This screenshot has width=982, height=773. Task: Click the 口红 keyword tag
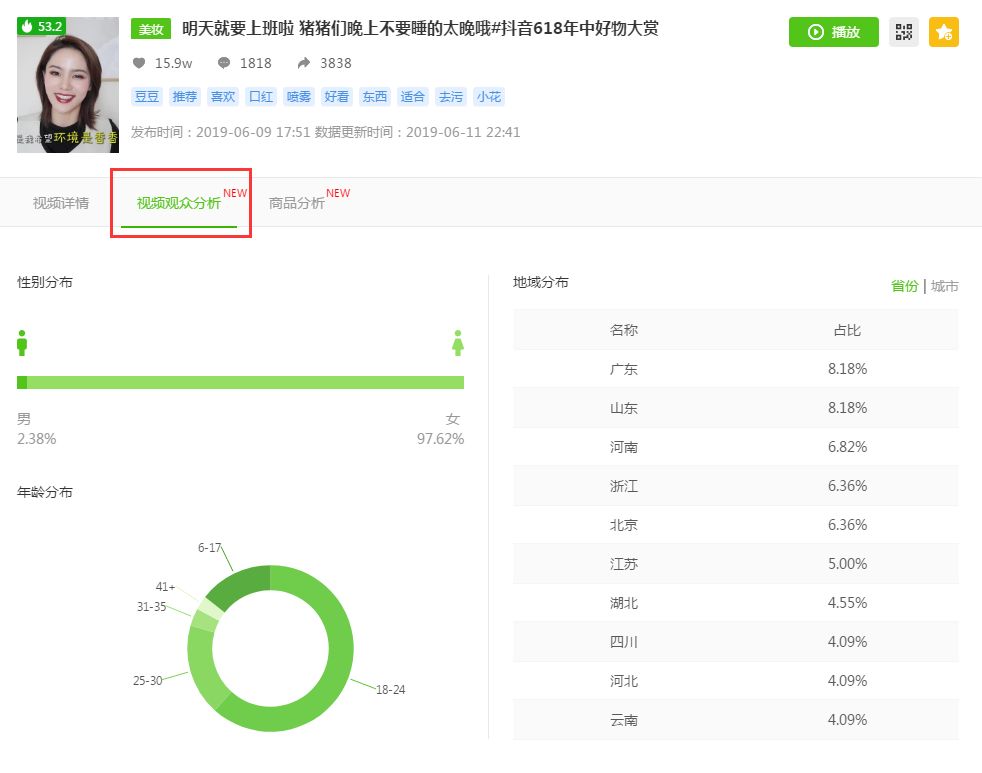click(261, 97)
